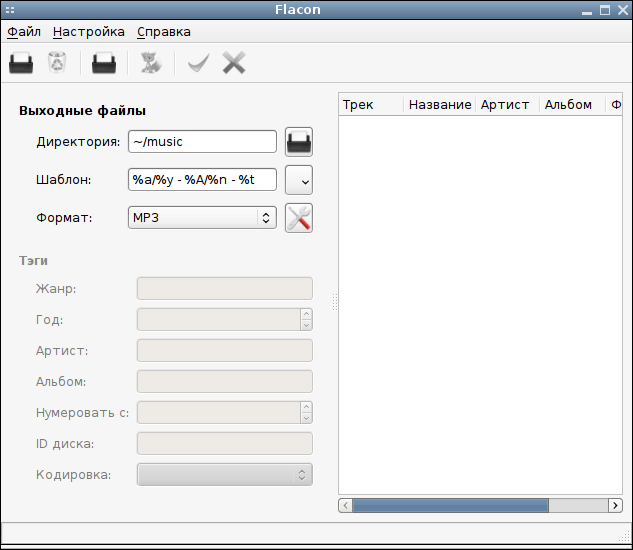Open the template pattern dropdown button next to Шаблон

coord(299,180)
